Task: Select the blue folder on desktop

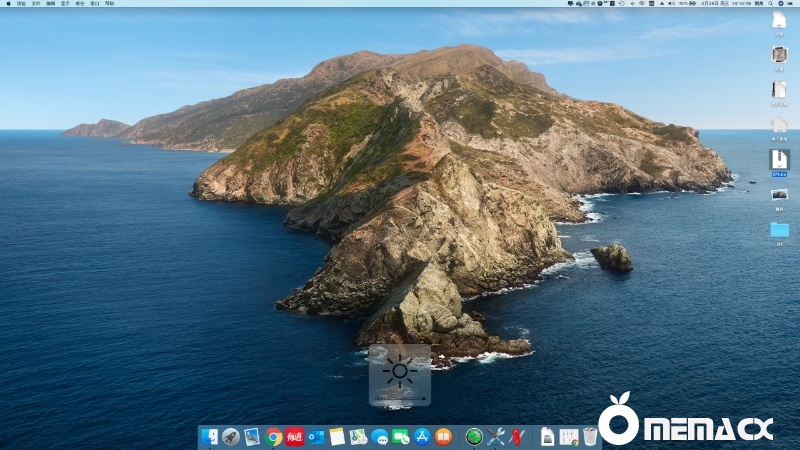Action: (779, 230)
